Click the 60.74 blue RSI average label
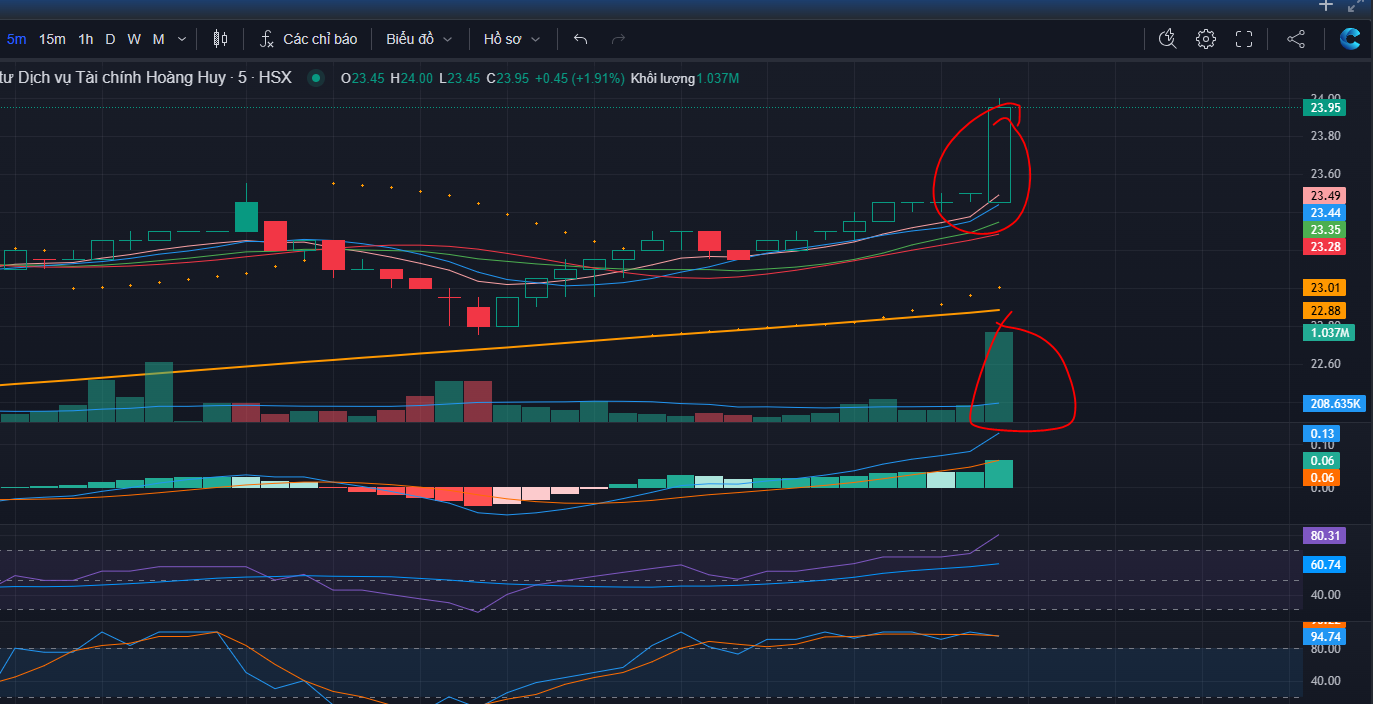This screenshot has height=704, width=1373. click(x=1325, y=565)
